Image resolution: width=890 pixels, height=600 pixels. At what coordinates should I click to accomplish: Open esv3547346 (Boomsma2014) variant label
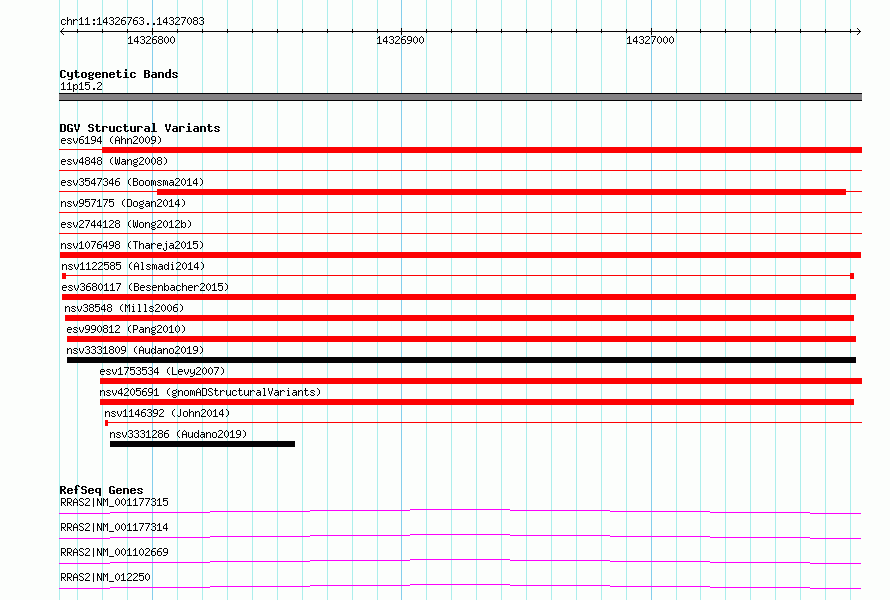click(x=132, y=182)
